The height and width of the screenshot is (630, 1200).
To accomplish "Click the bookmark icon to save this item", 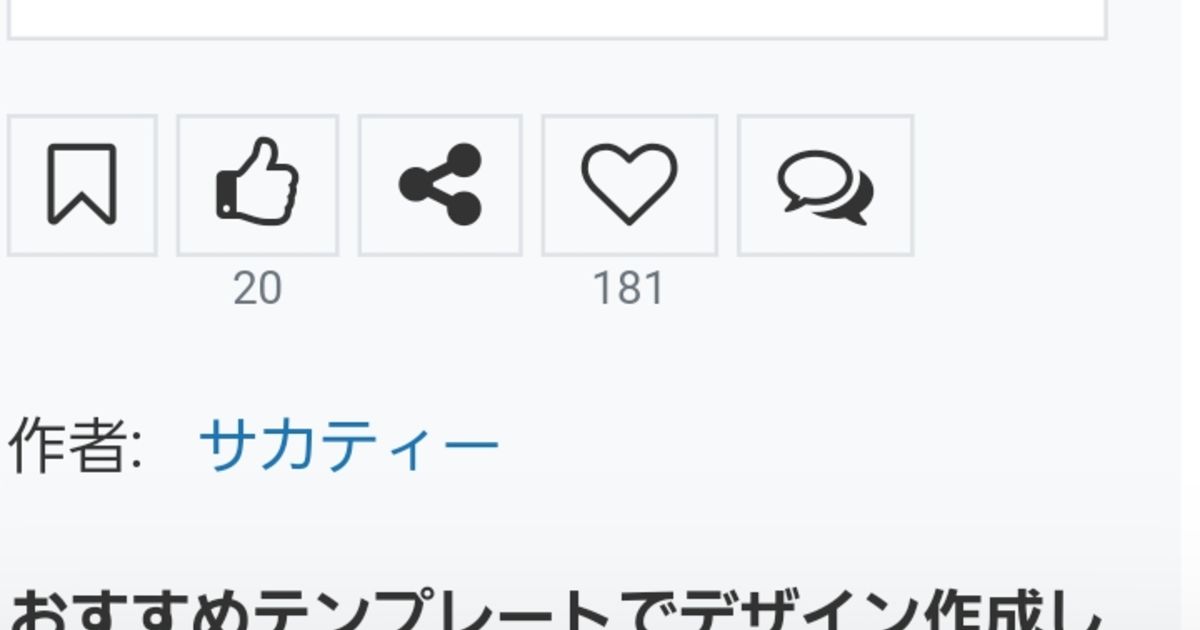I will [x=82, y=185].
